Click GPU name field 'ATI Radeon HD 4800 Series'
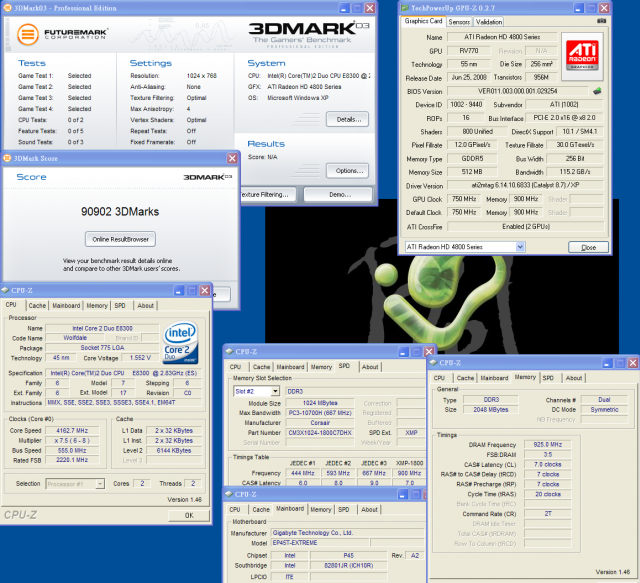 coord(502,37)
